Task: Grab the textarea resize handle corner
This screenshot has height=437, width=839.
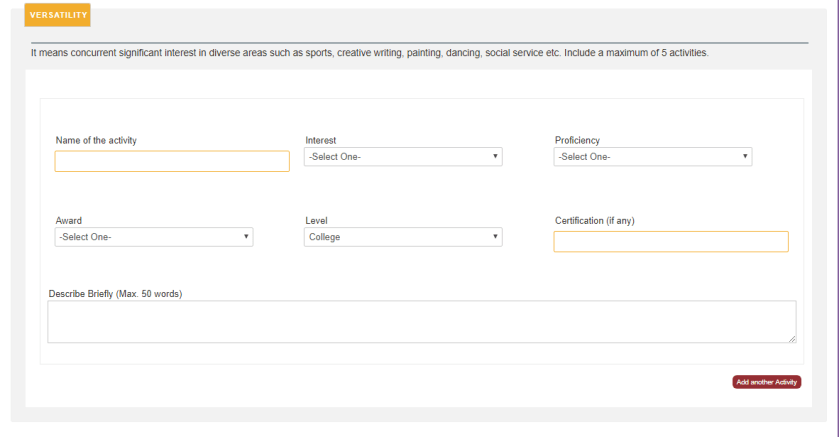Action: (792, 339)
